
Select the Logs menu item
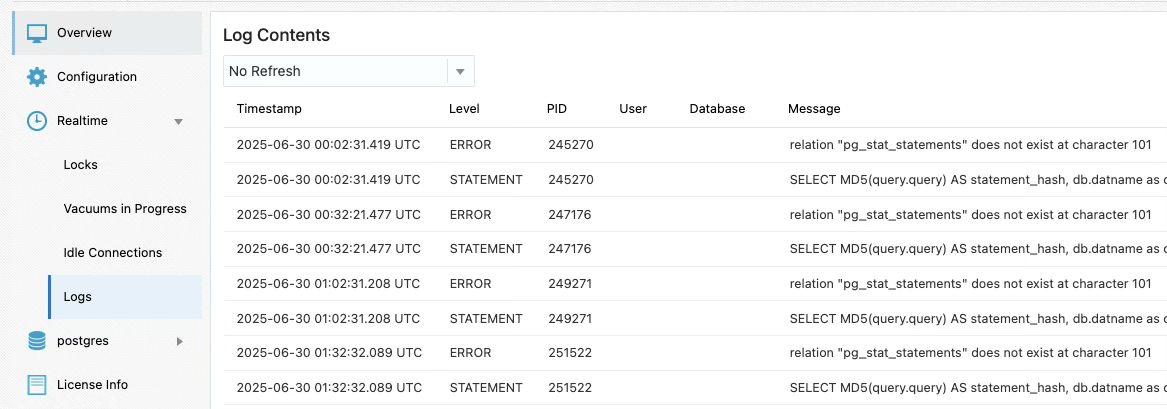(x=78, y=297)
